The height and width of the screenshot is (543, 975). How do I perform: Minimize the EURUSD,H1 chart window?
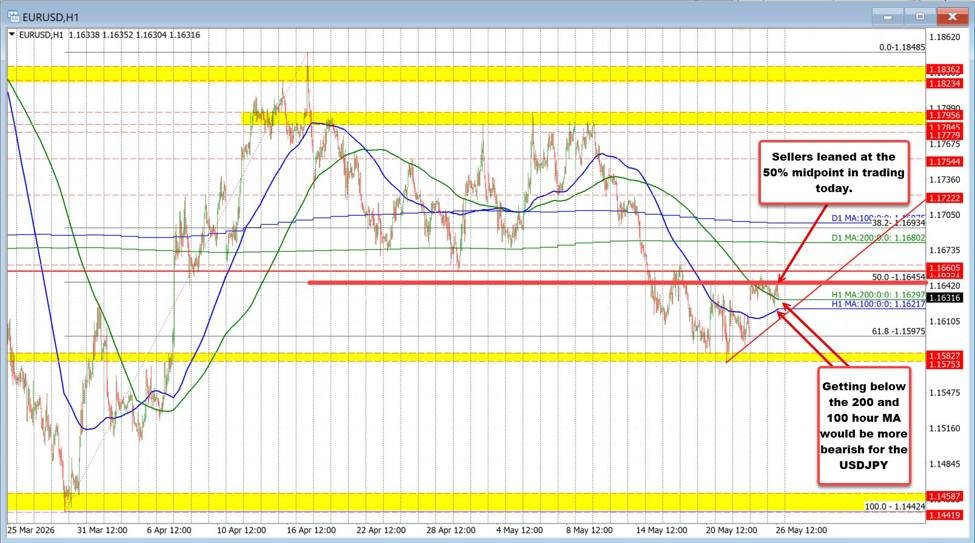(886, 16)
